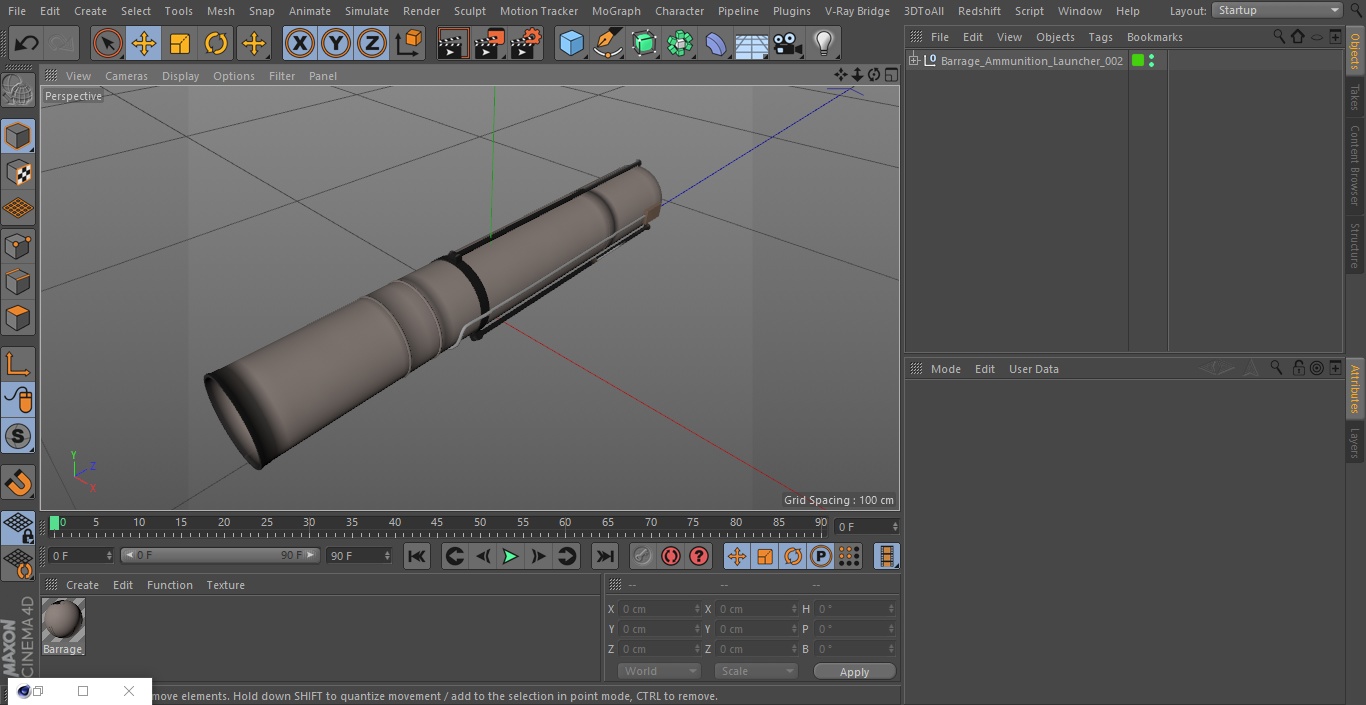This screenshot has width=1366, height=705.
Task: Select the Live Selection tool
Action: [x=108, y=43]
